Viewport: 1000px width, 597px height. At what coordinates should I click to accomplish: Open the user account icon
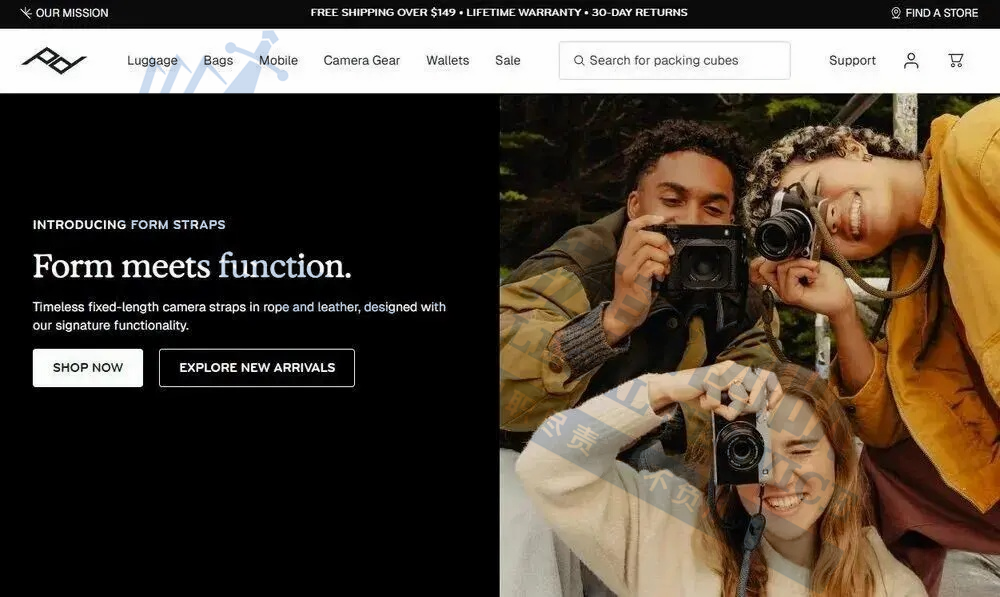[x=911, y=61]
